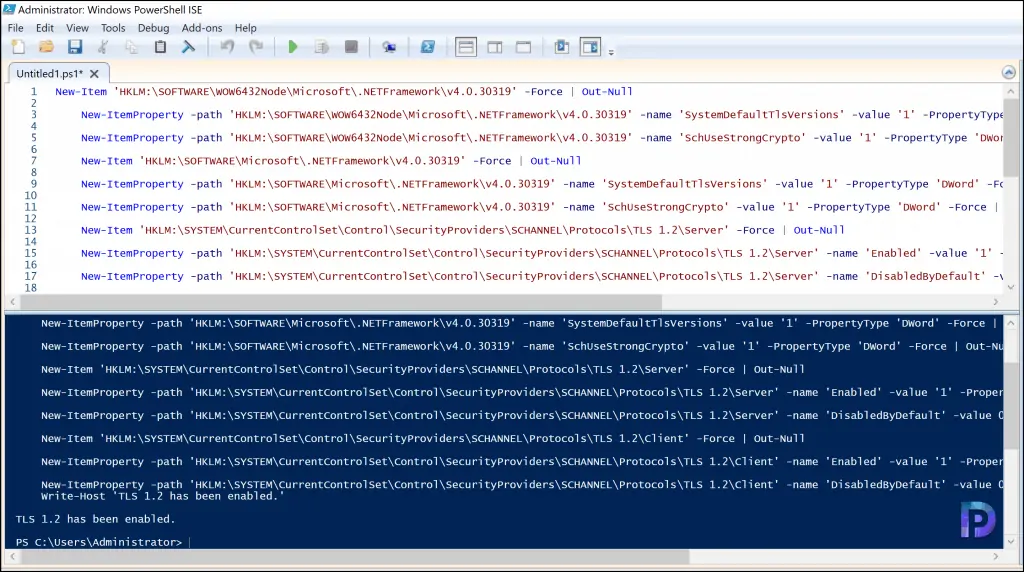Click line 7 'New-Item' NETFramework command
Viewport: 1024px width, 572px height.
click(x=331, y=161)
